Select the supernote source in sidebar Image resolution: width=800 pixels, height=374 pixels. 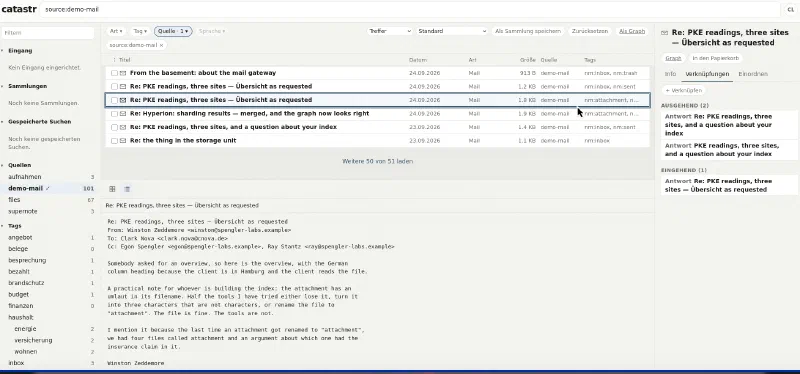pyautogui.click(x=49, y=211)
